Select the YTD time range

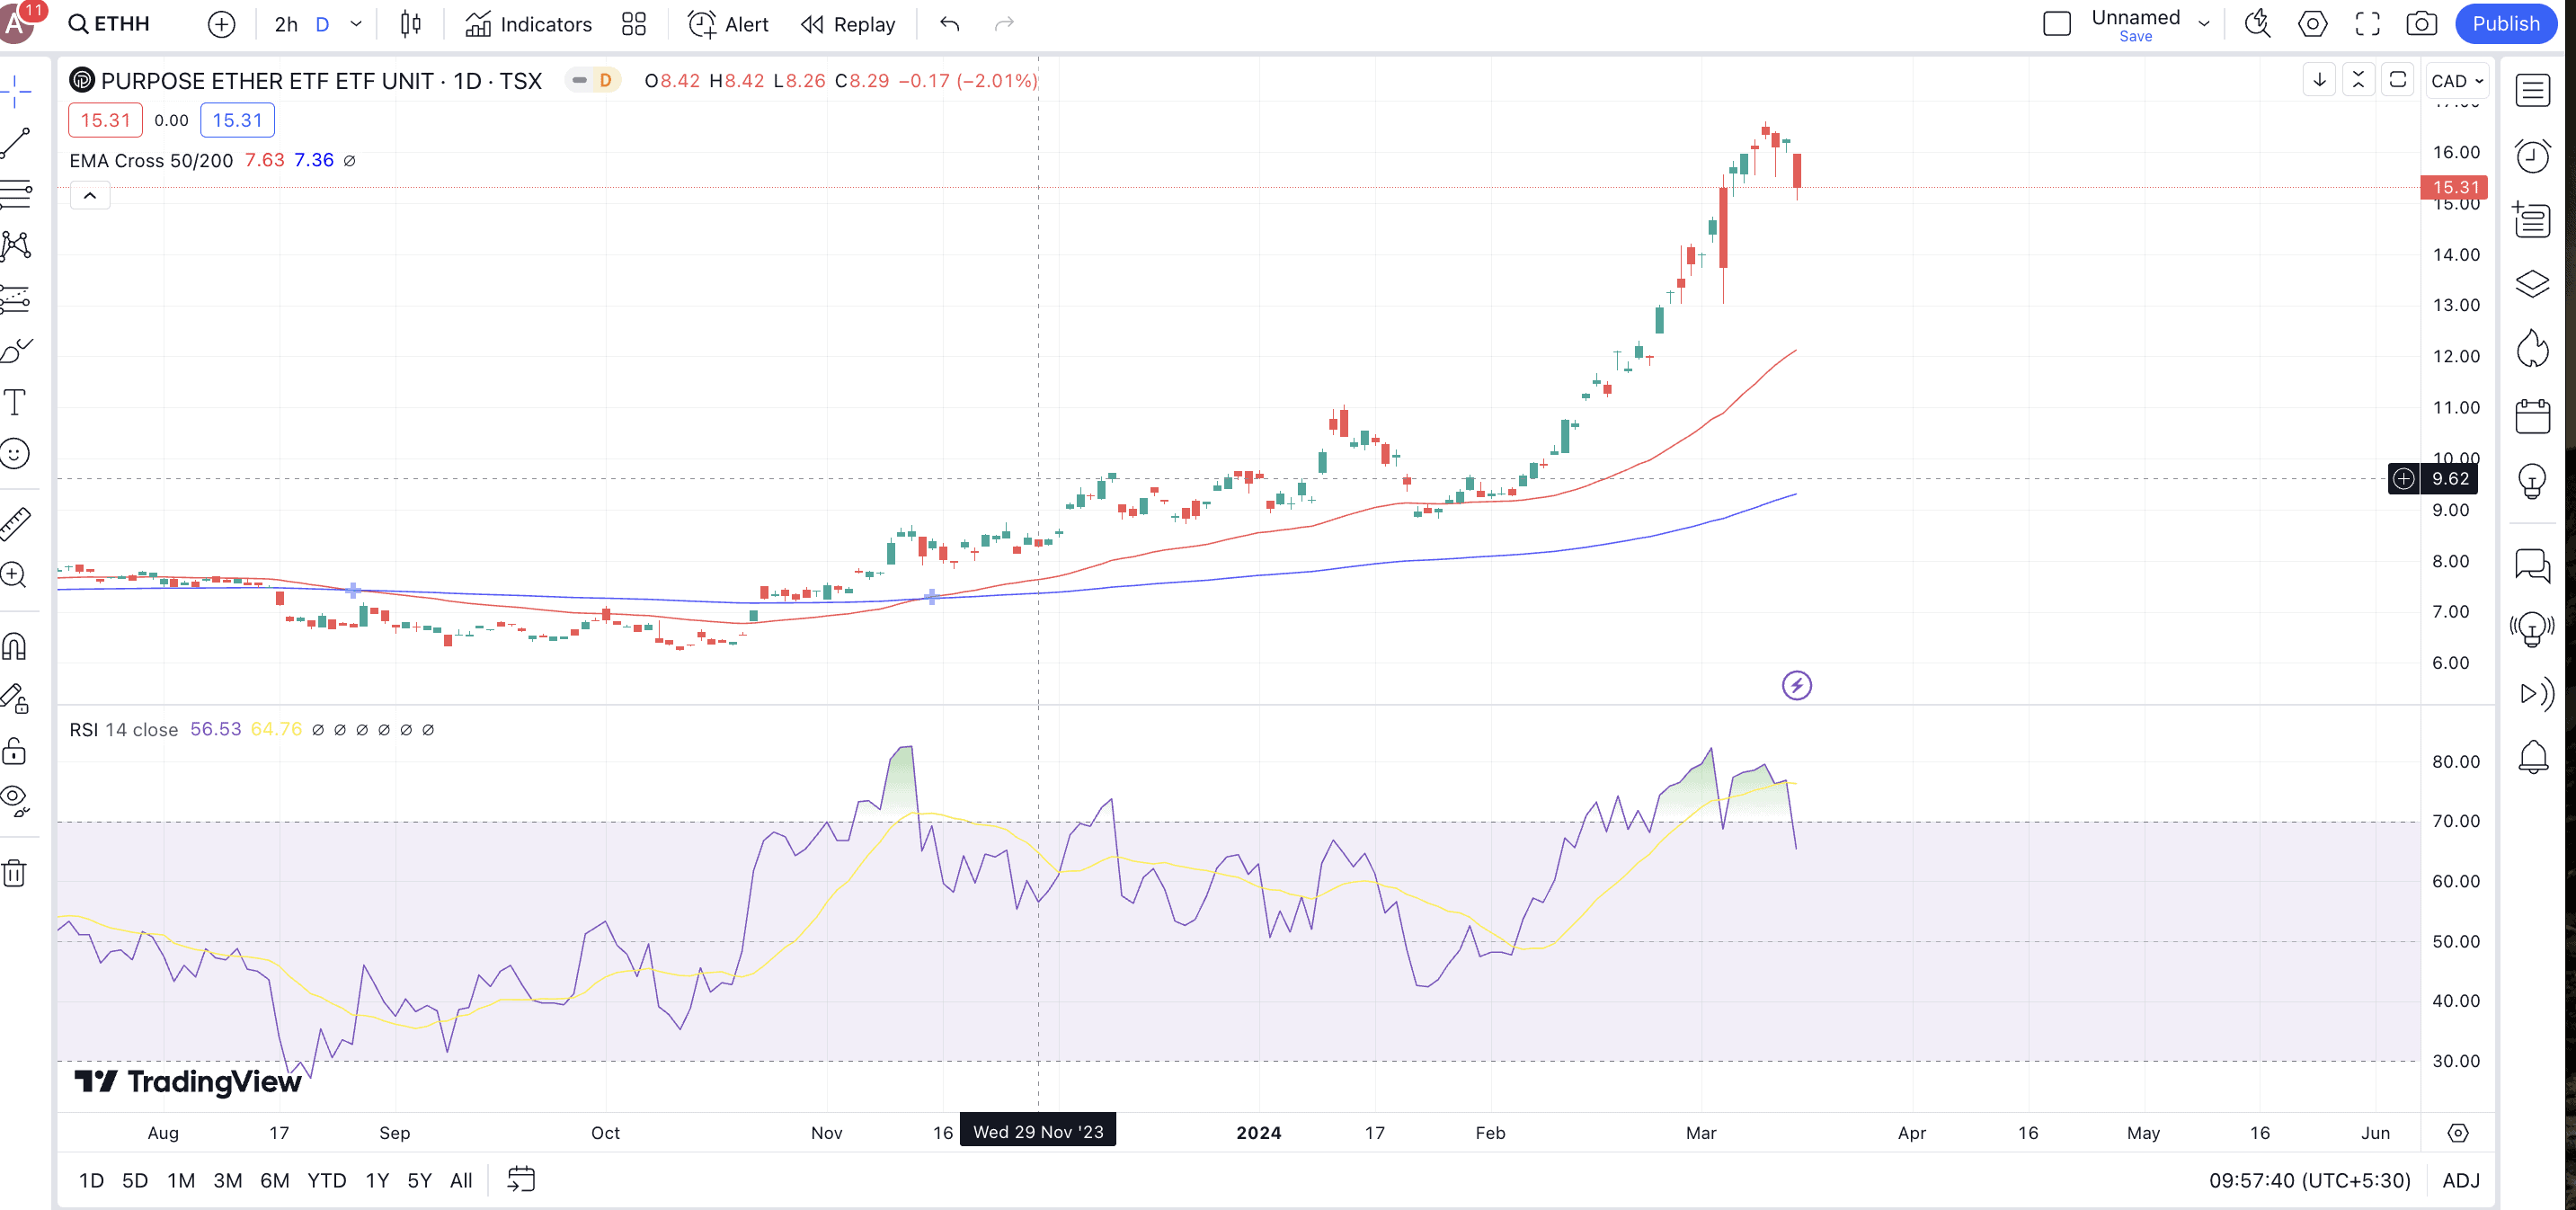[326, 1180]
